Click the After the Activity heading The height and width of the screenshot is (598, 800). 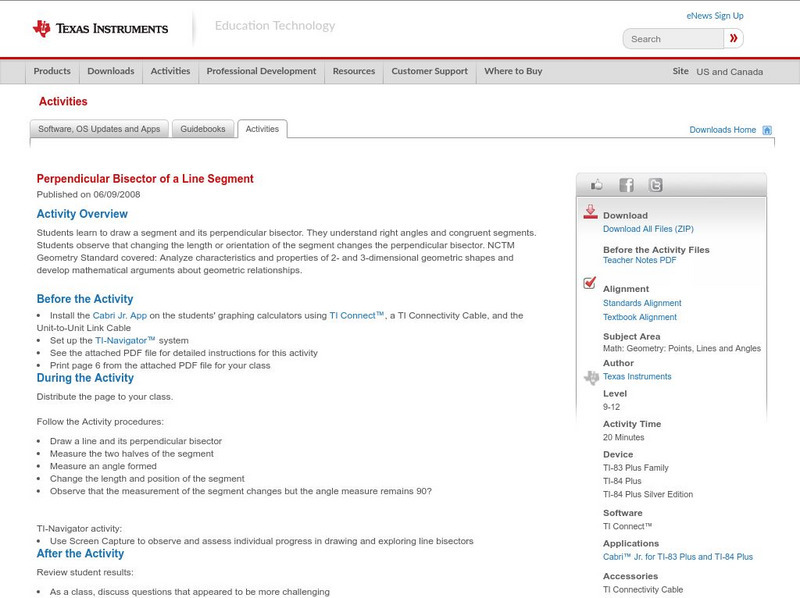coord(80,554)
